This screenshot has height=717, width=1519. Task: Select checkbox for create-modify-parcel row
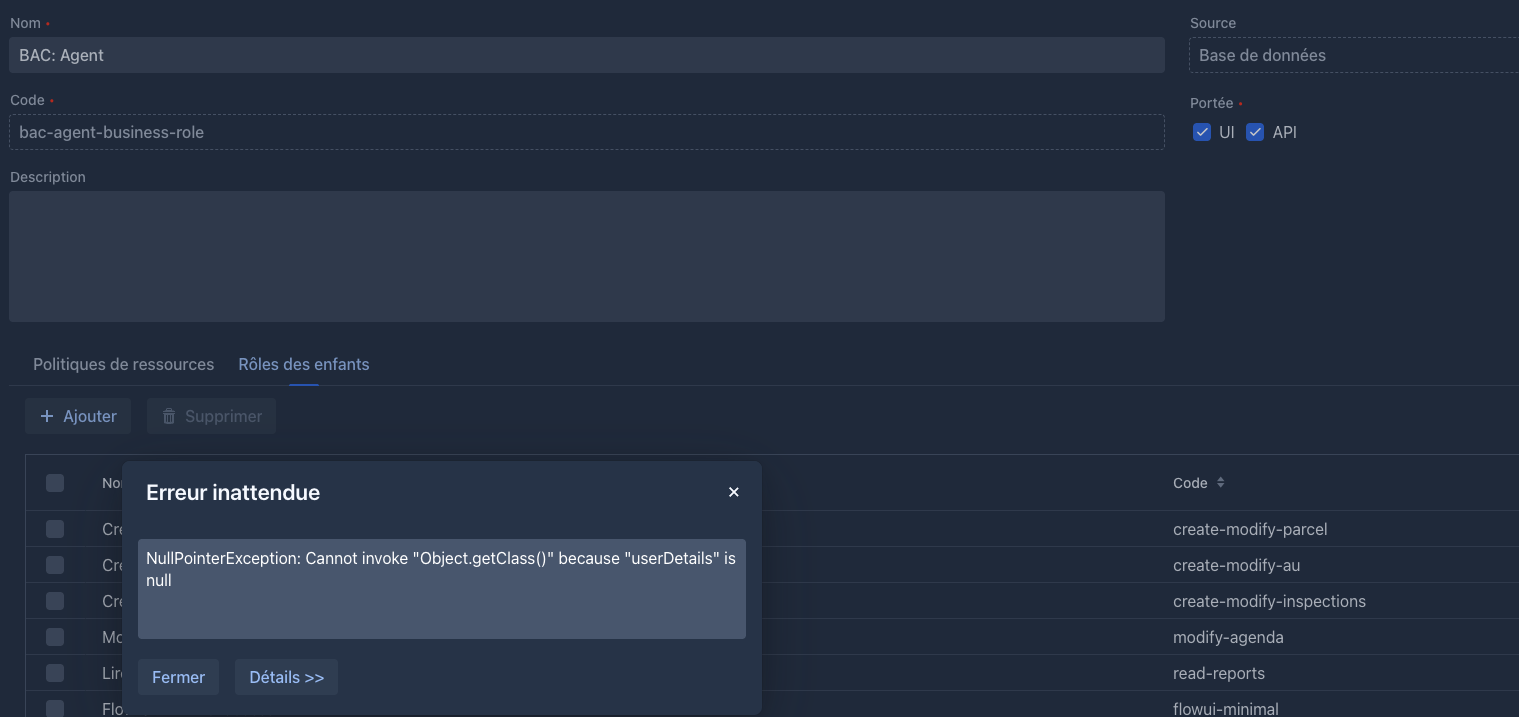[55, 529]
